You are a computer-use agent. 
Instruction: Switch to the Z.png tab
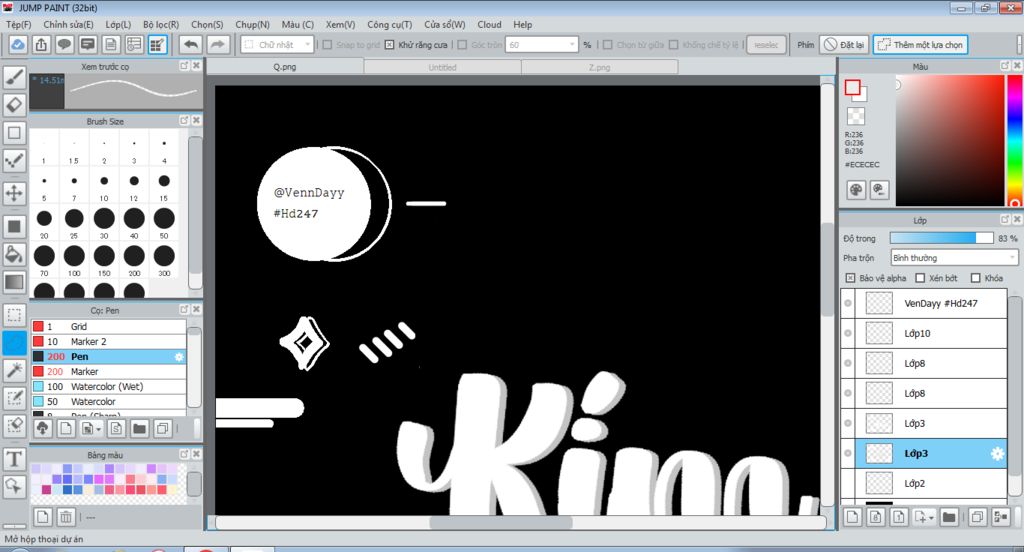[600, 67]
